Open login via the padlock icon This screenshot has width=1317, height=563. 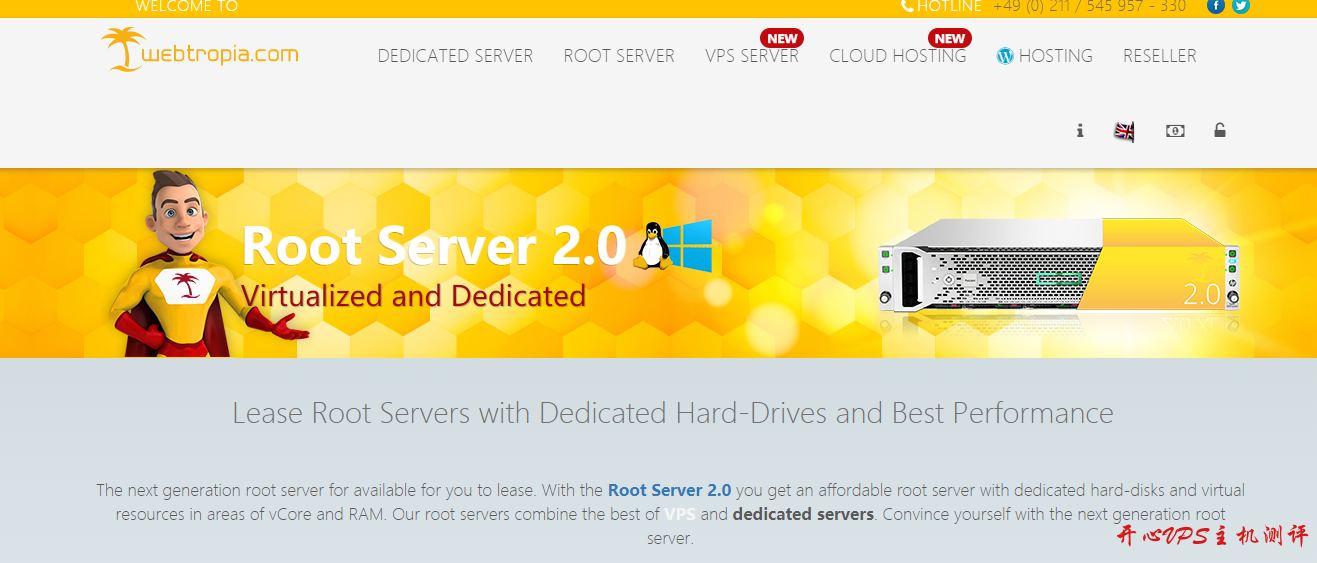[x=1220, y=130]
